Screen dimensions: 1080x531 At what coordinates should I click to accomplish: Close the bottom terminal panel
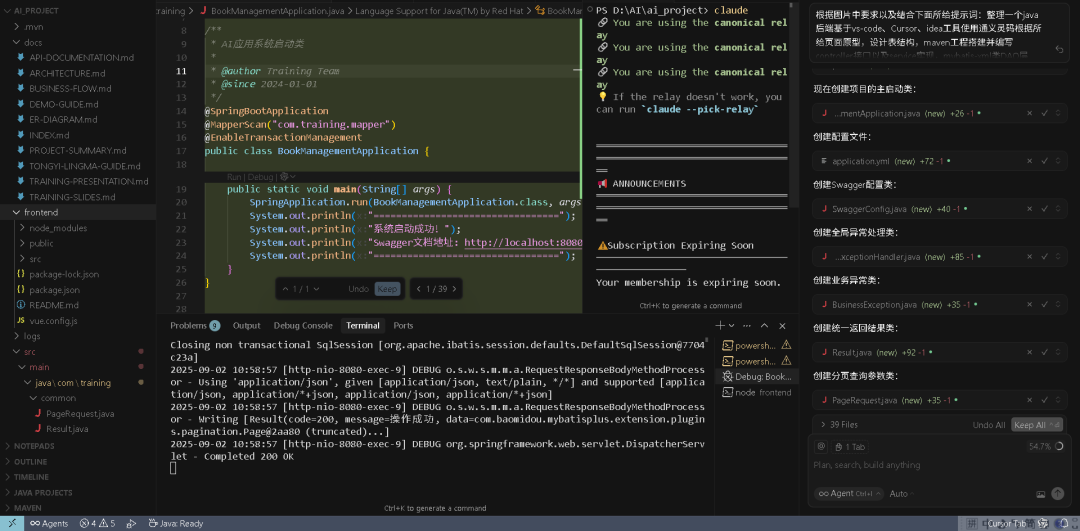(782, 326)
